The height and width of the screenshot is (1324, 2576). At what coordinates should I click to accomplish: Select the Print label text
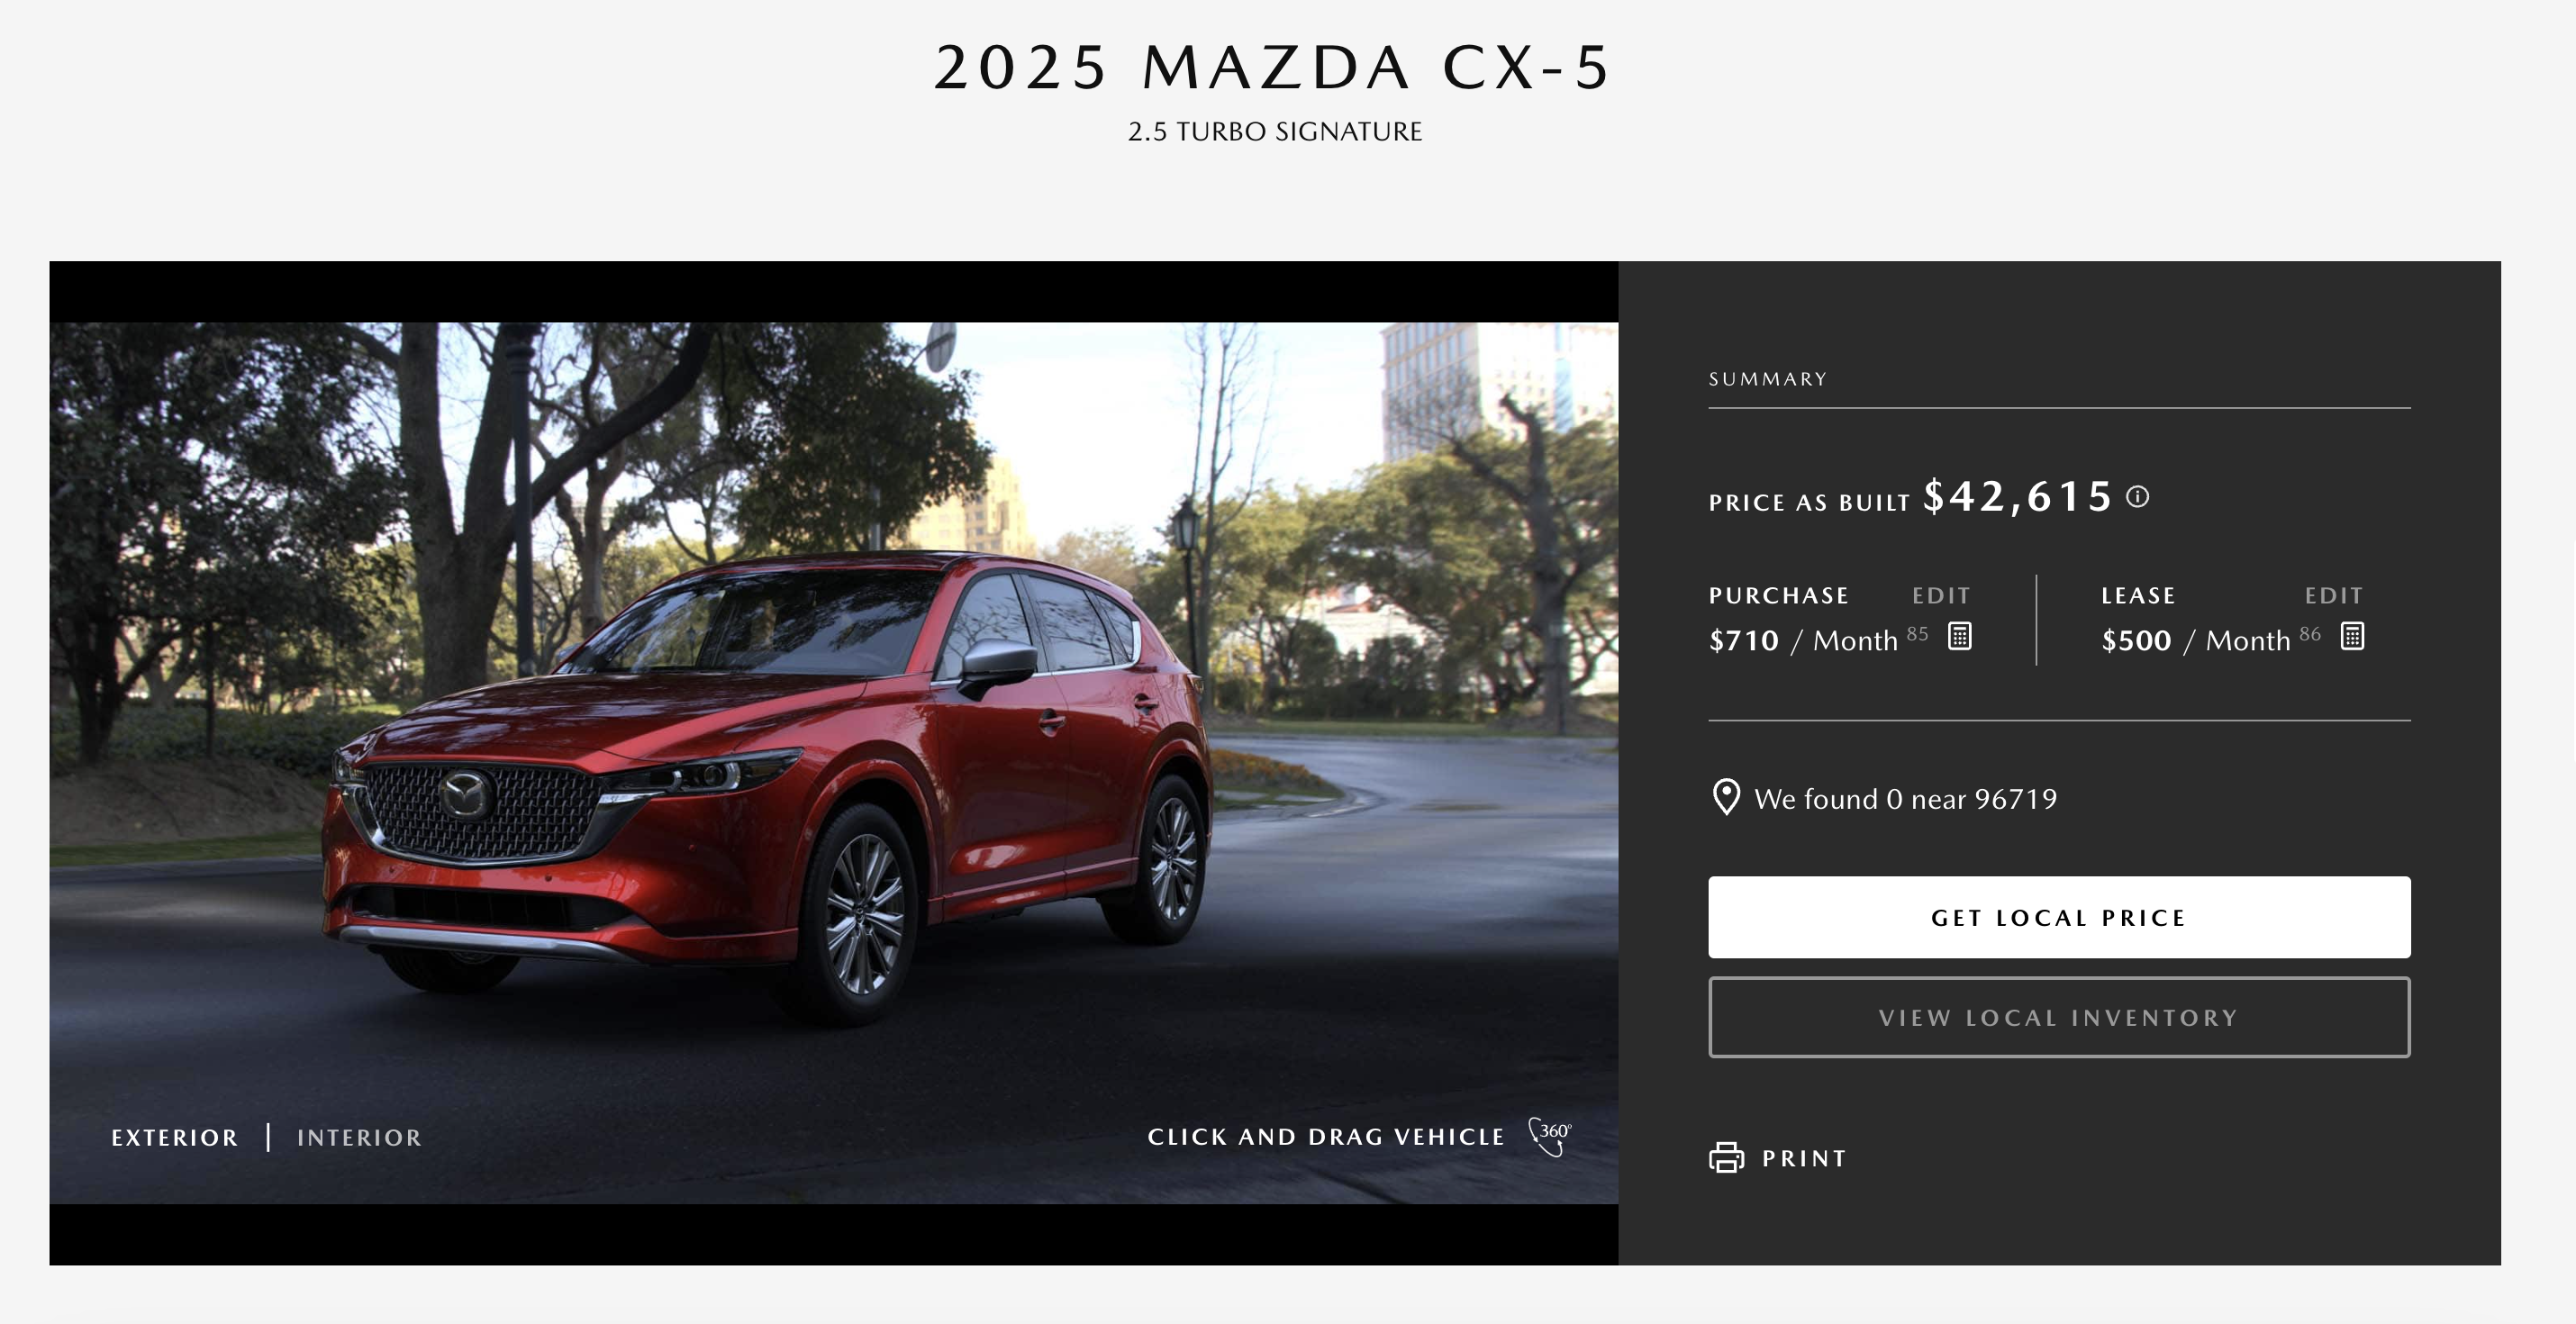click(x=1804, y=1158)
